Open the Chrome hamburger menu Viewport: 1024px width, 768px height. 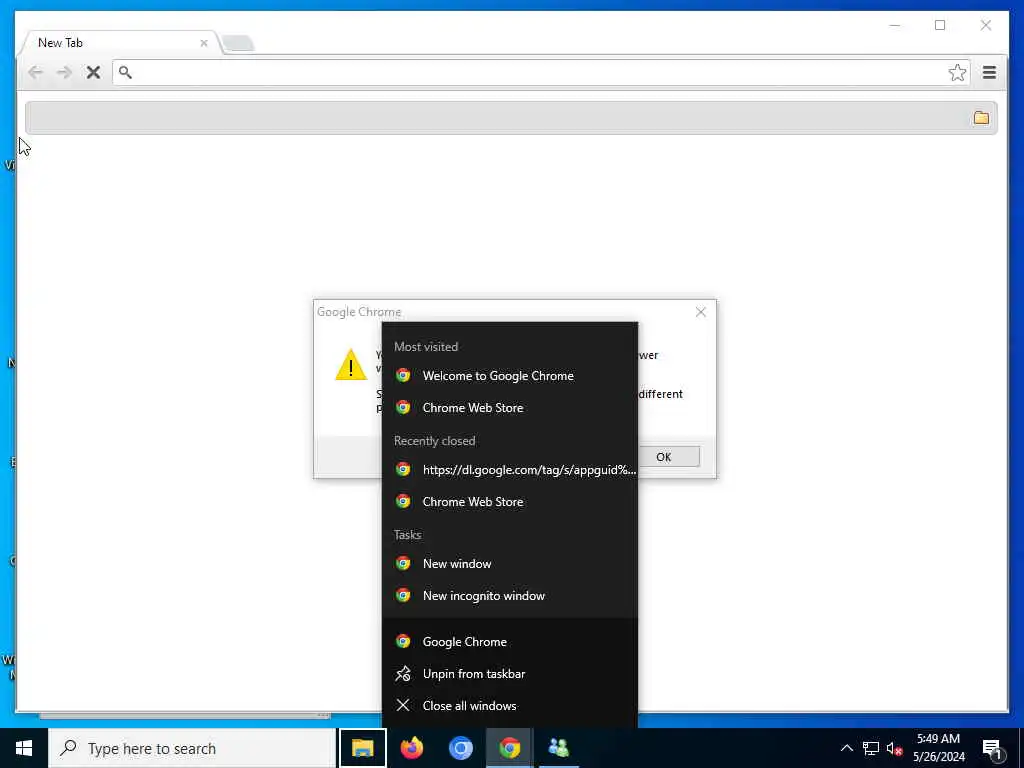(x=989, y=72)
